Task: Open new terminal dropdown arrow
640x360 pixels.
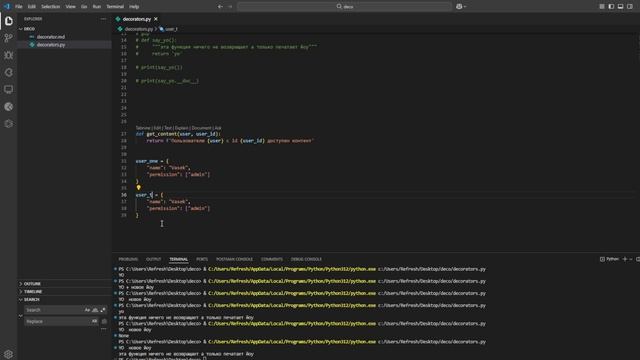Action: pos(631,259)
